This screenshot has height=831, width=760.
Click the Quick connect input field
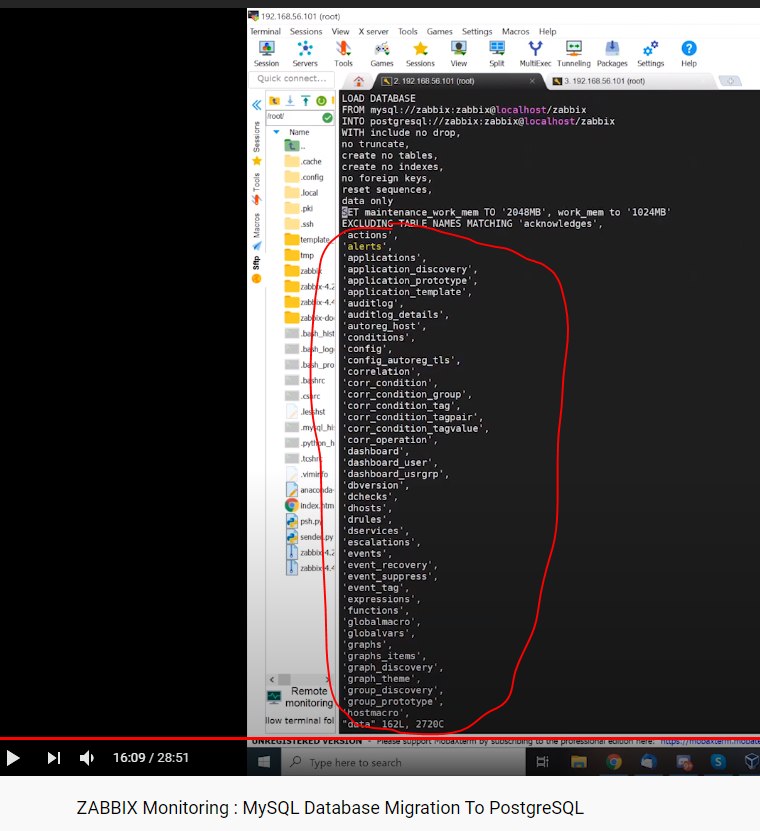(x=291, y=78)
